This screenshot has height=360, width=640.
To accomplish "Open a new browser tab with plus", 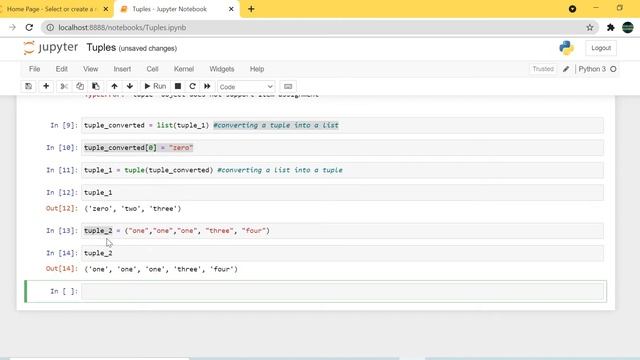I will click(251, 9).
